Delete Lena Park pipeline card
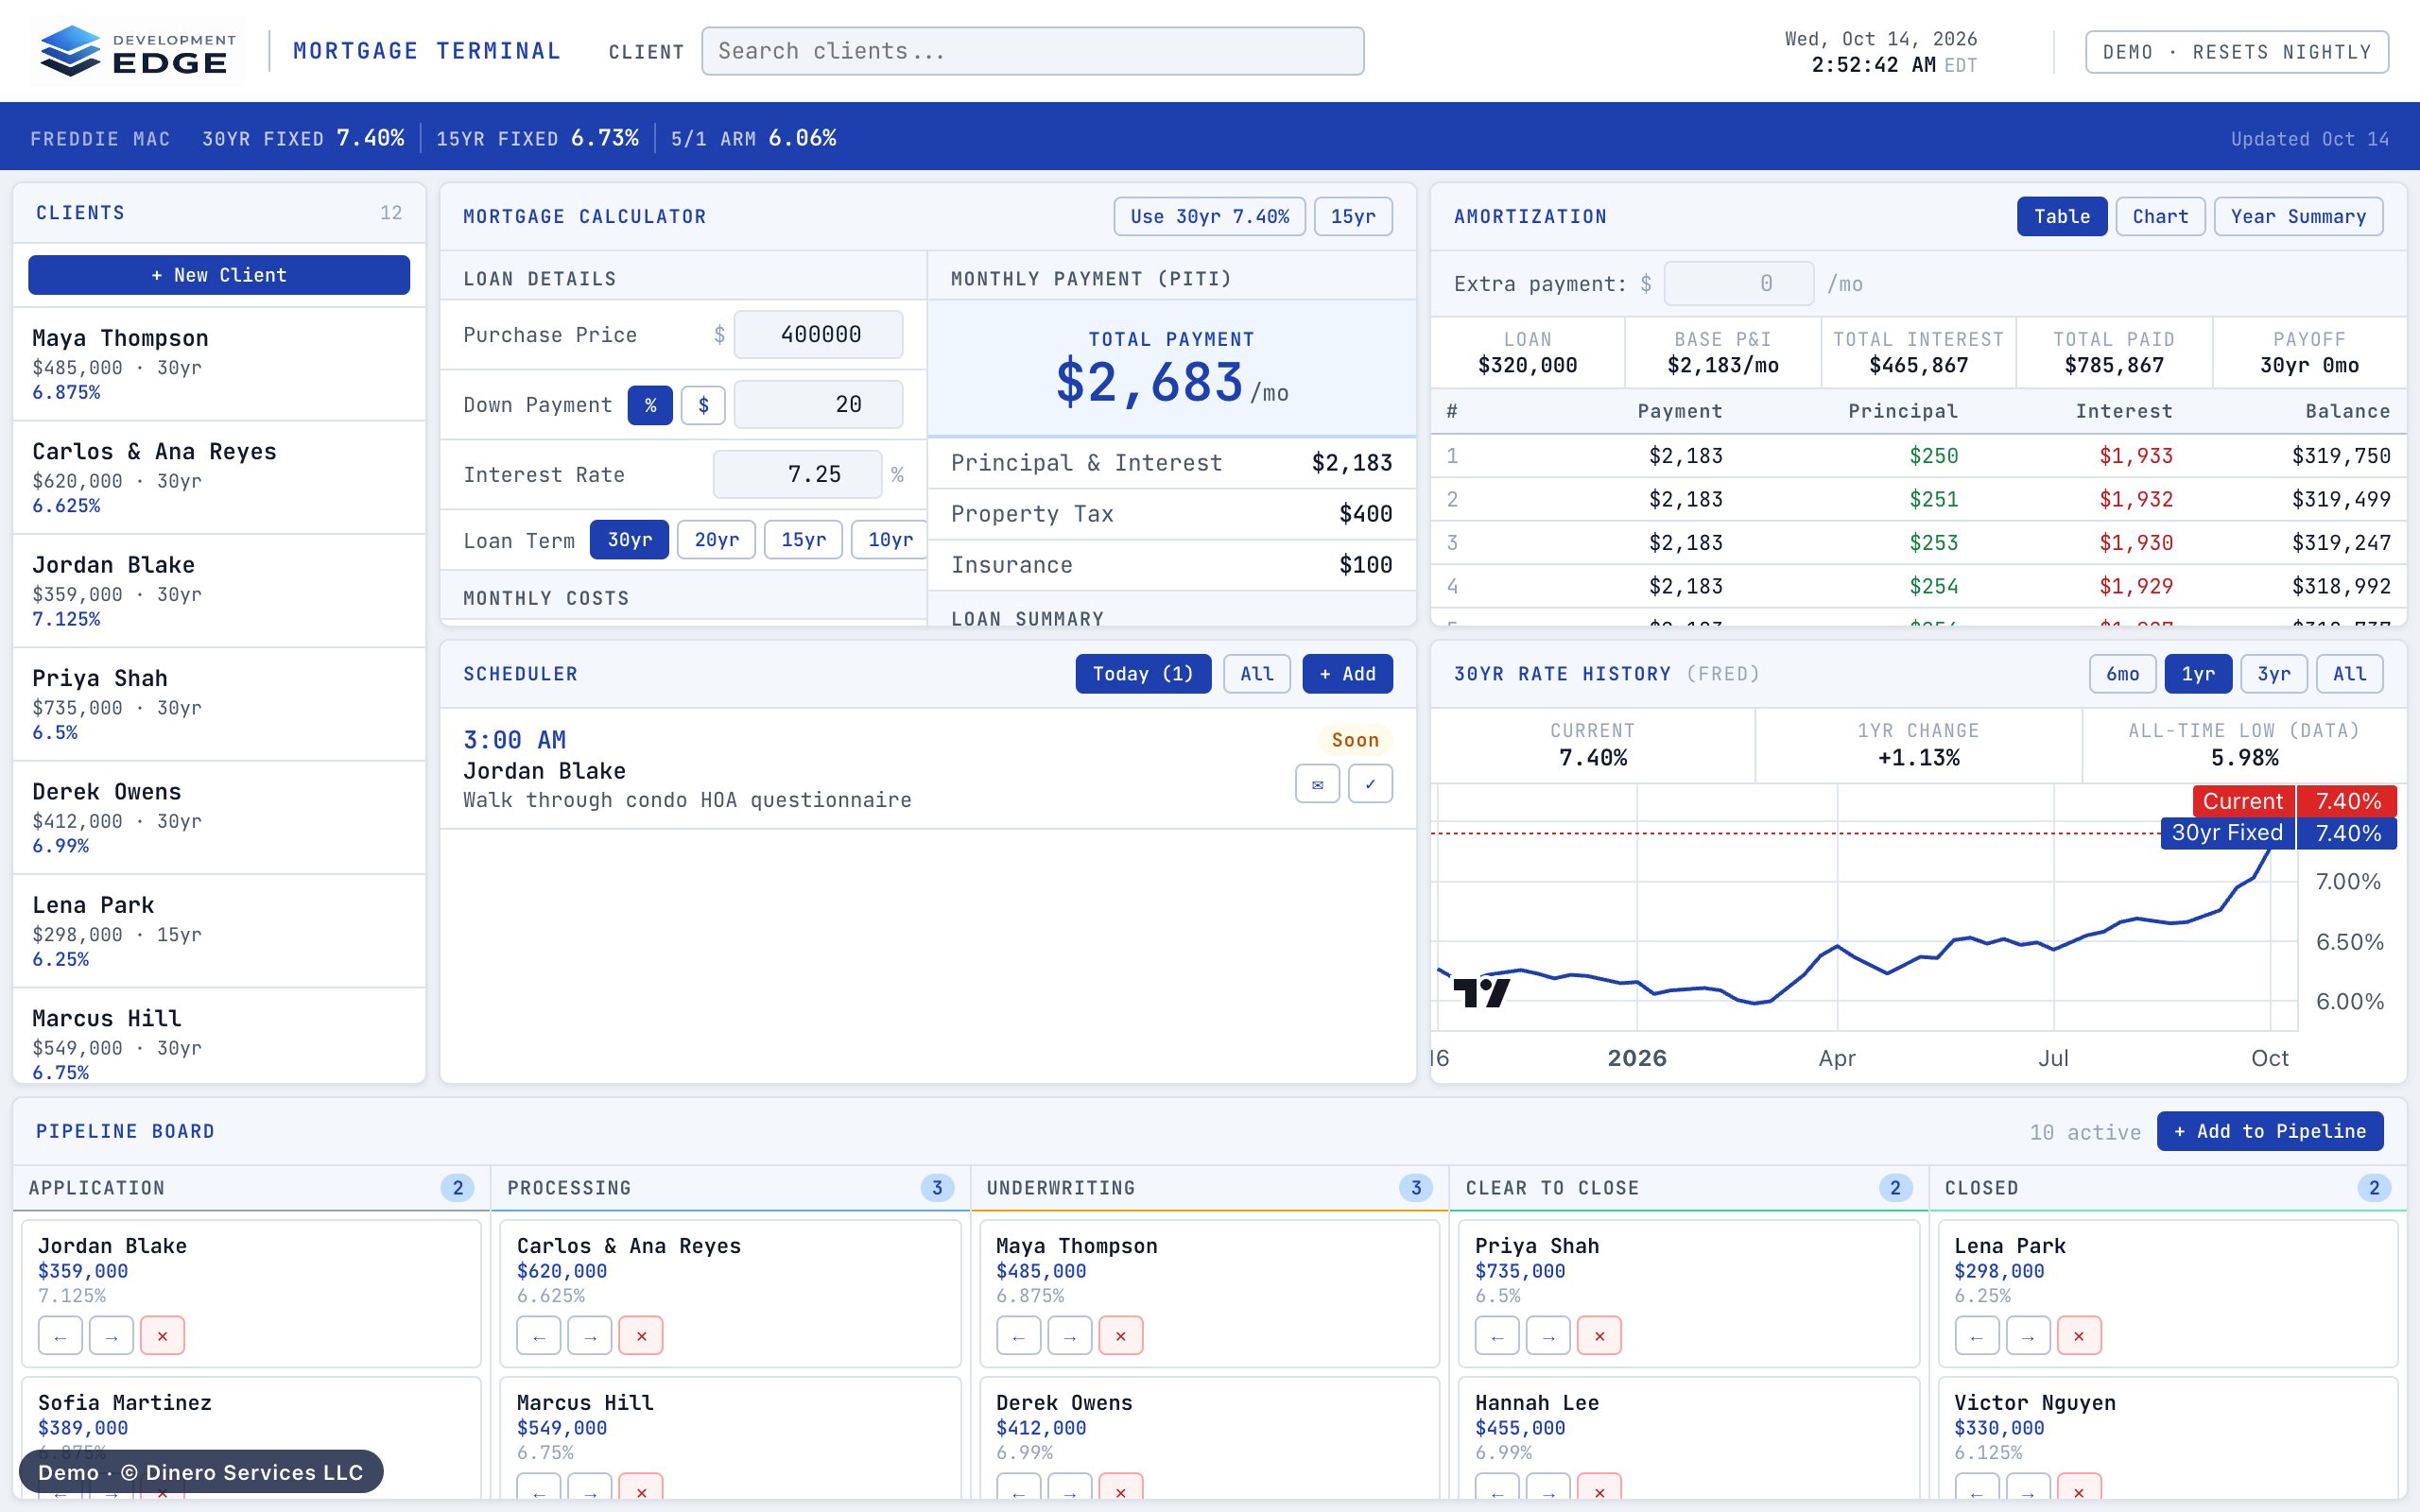 coord(2079,1336)
